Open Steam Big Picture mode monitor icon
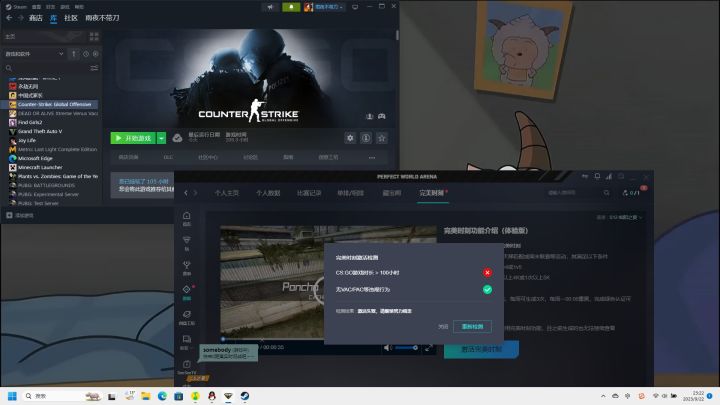The height and width of the screenshot is (405, 720). tap(355, 7)
